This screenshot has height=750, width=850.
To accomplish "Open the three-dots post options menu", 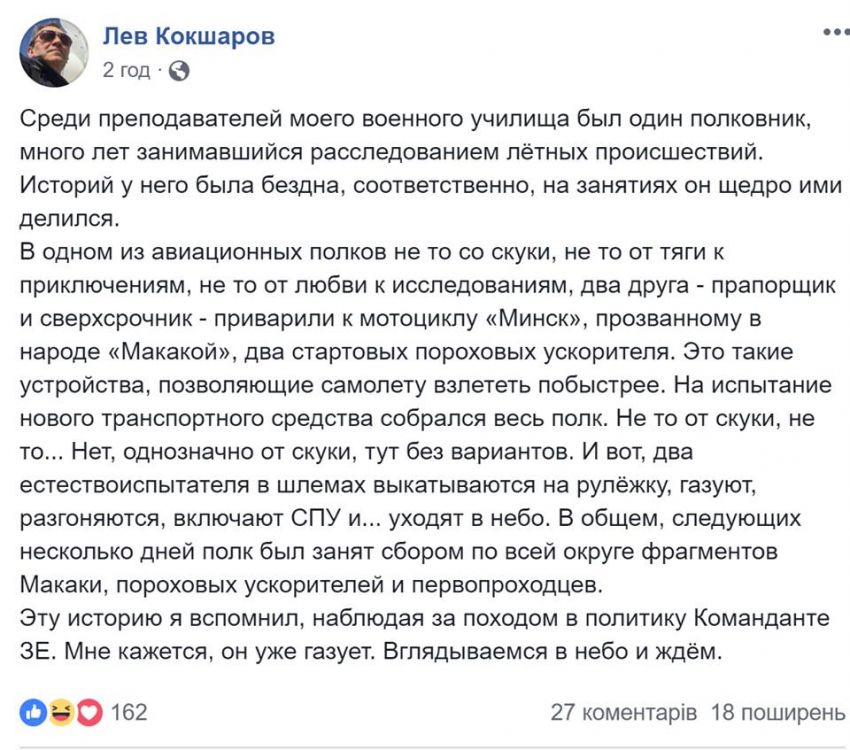I will [x=835, y=31].
